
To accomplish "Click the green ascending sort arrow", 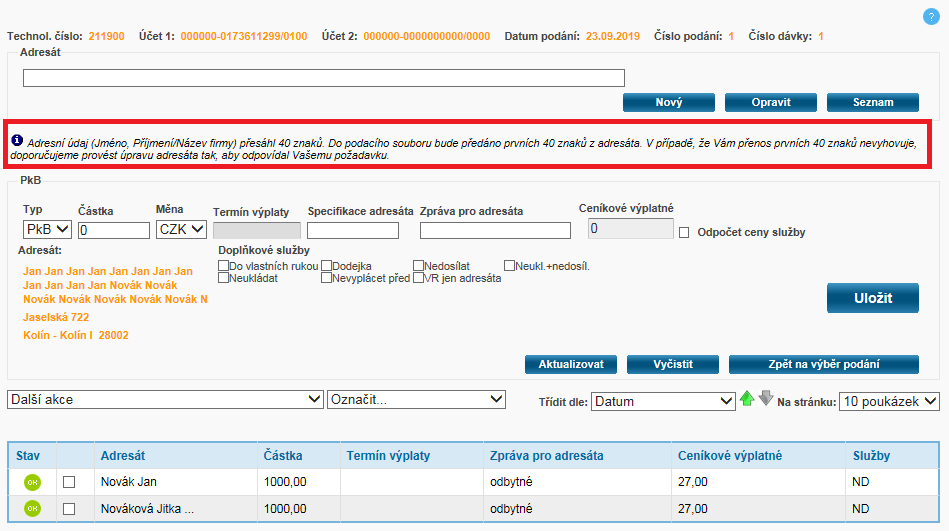I will (x=746, y=399).
